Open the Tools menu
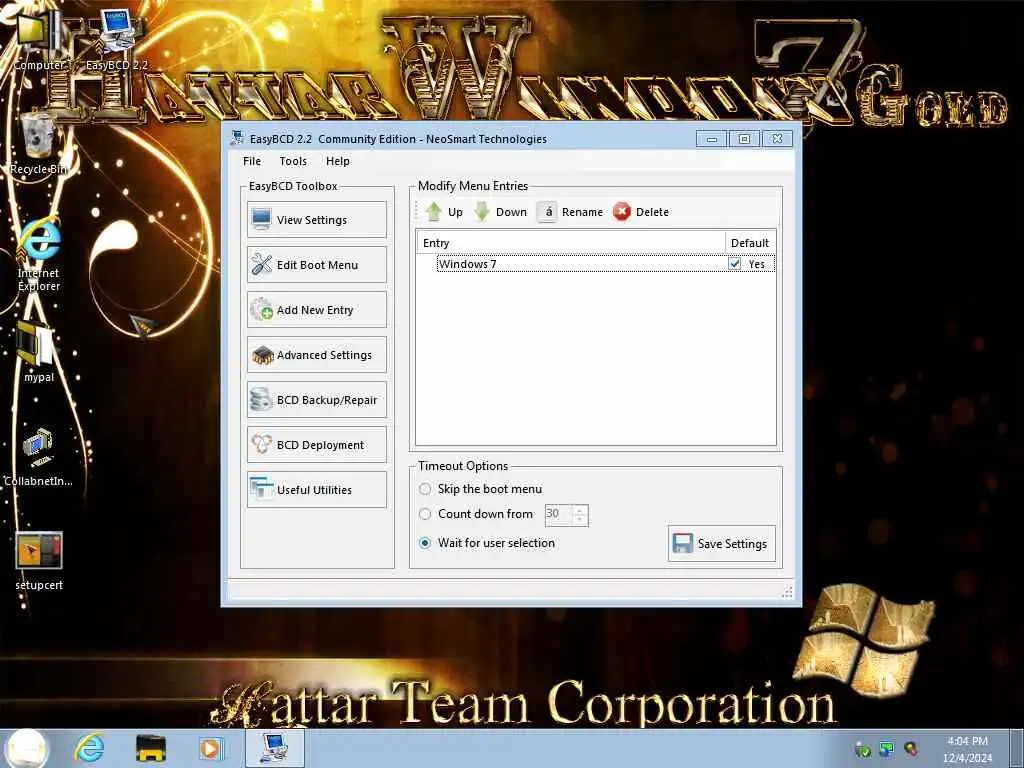1024x768 pixels. pos(293,161)
